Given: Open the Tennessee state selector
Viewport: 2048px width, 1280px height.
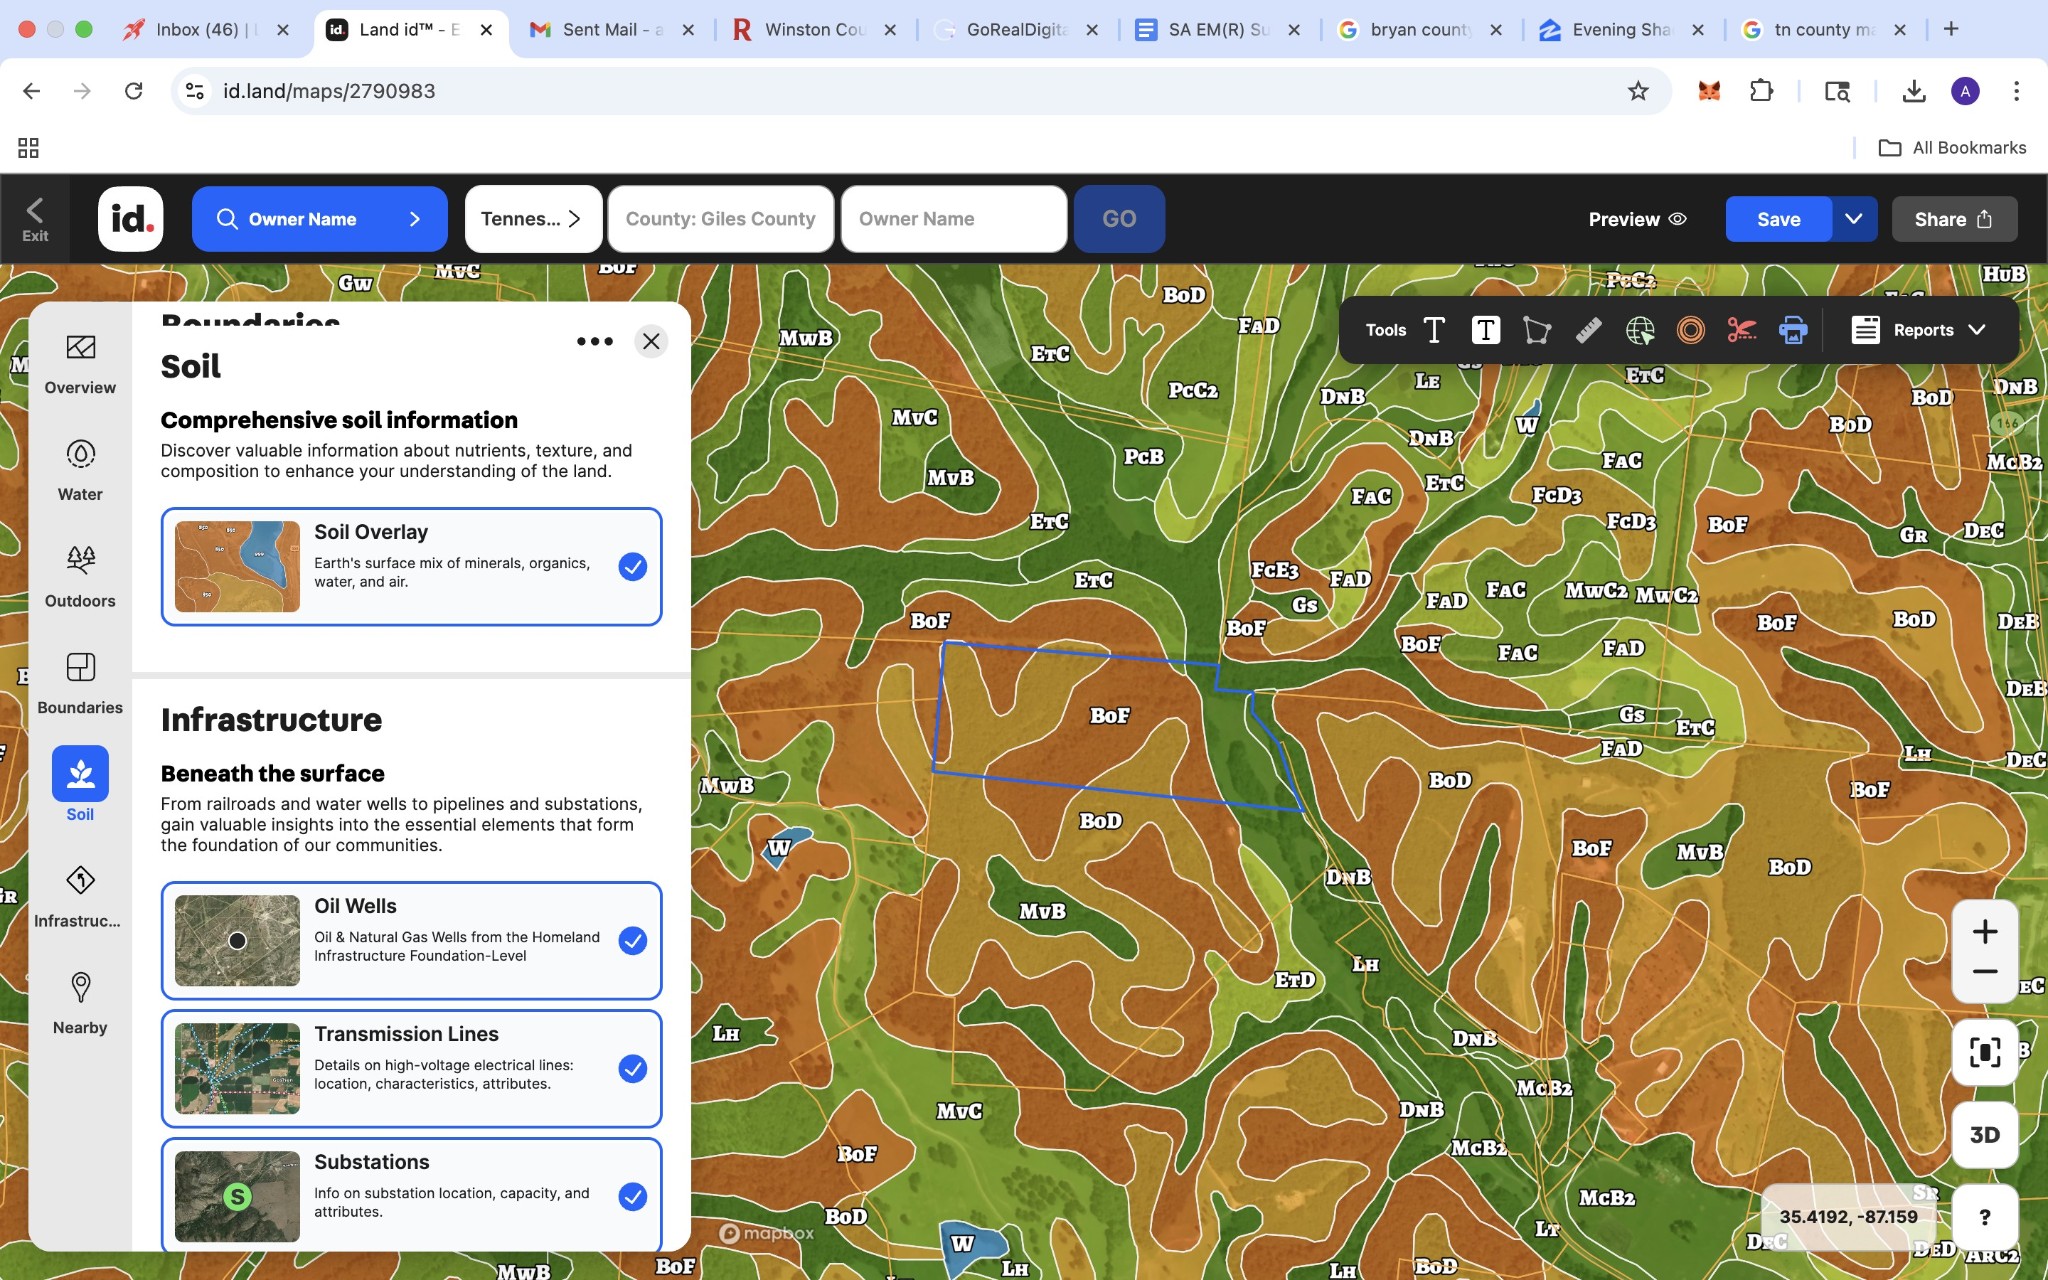Looking at the screenshot, I should tap(532, 219).
